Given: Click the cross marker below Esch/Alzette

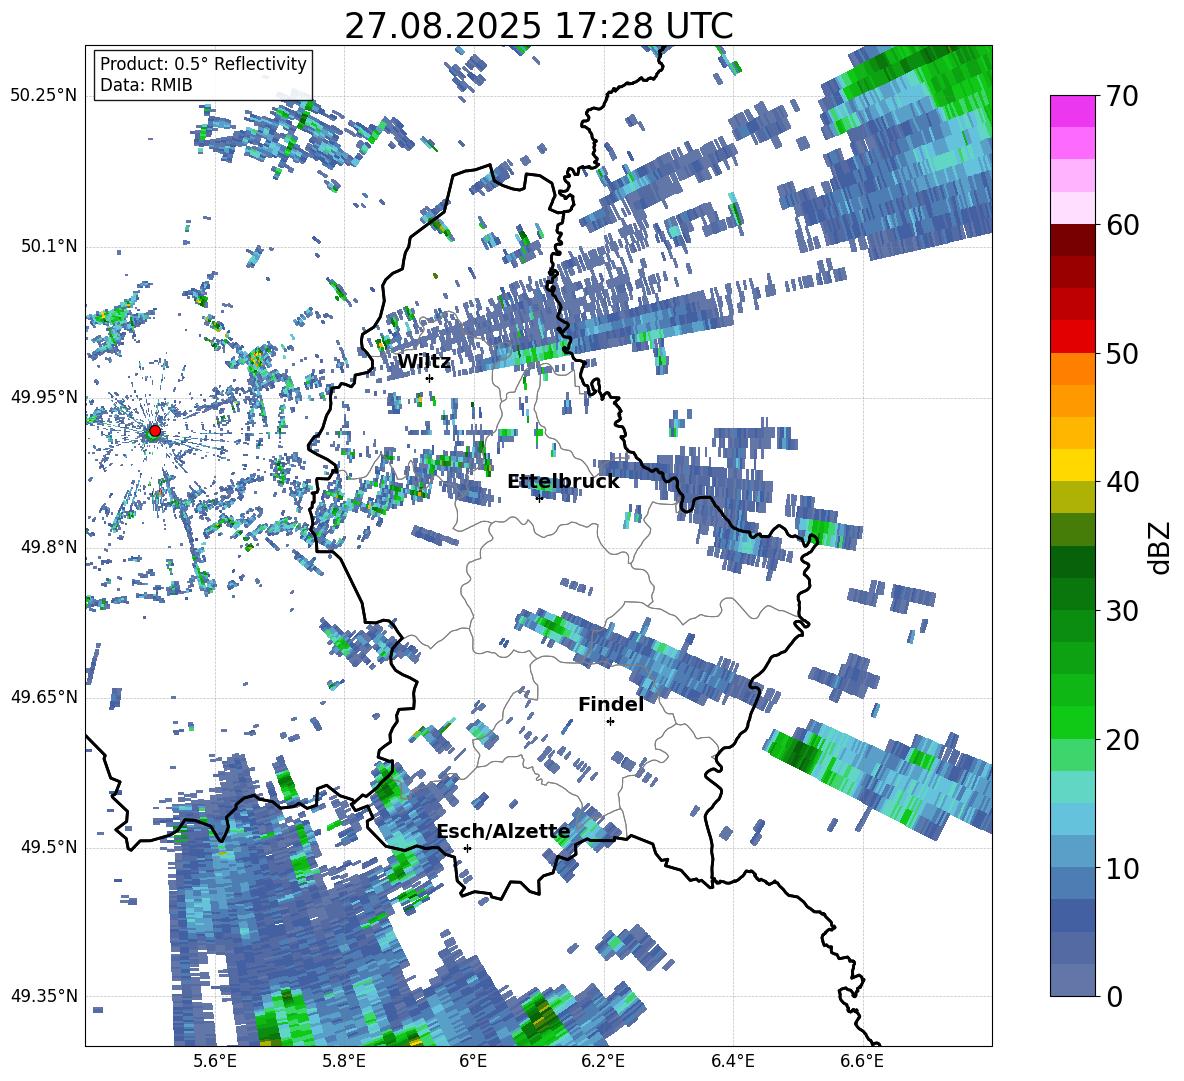Looking at the screenshot, I should [x=467, y=848].
